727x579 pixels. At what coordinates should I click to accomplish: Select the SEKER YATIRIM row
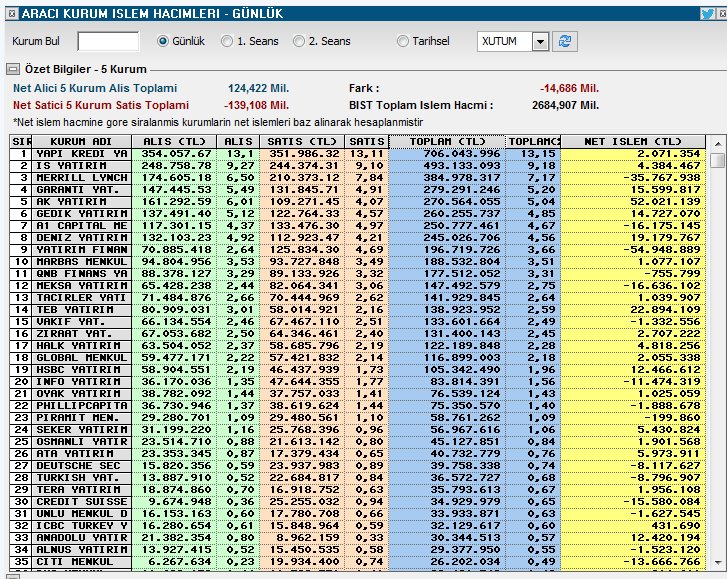coord(357,430)
